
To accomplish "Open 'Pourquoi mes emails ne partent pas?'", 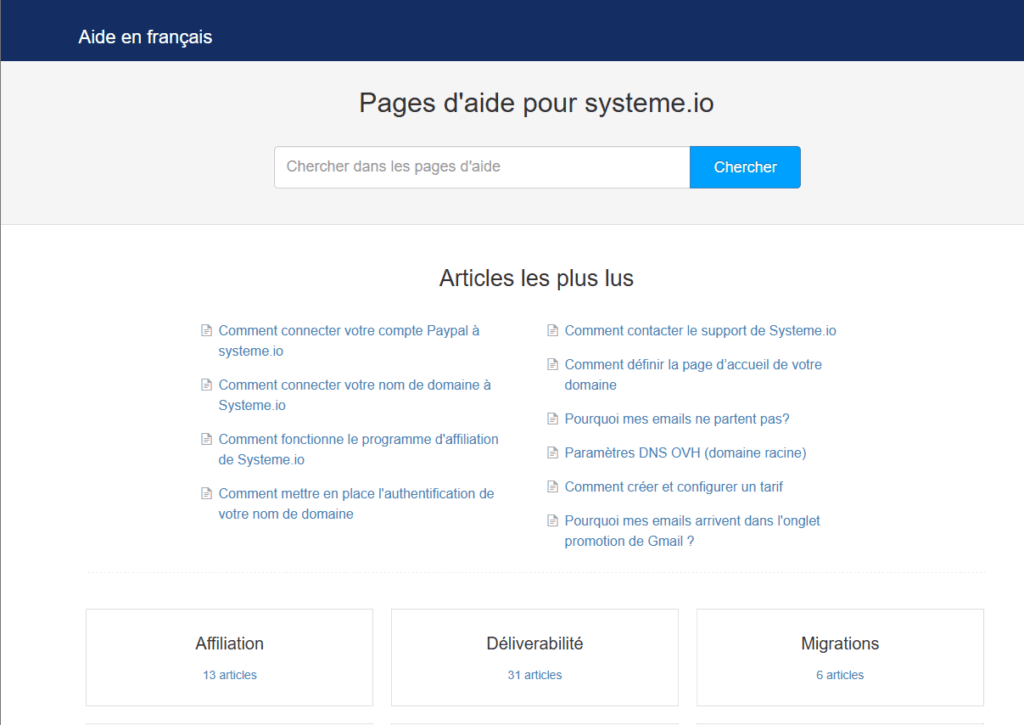I will pyautogui.click(x=677, y=419).
